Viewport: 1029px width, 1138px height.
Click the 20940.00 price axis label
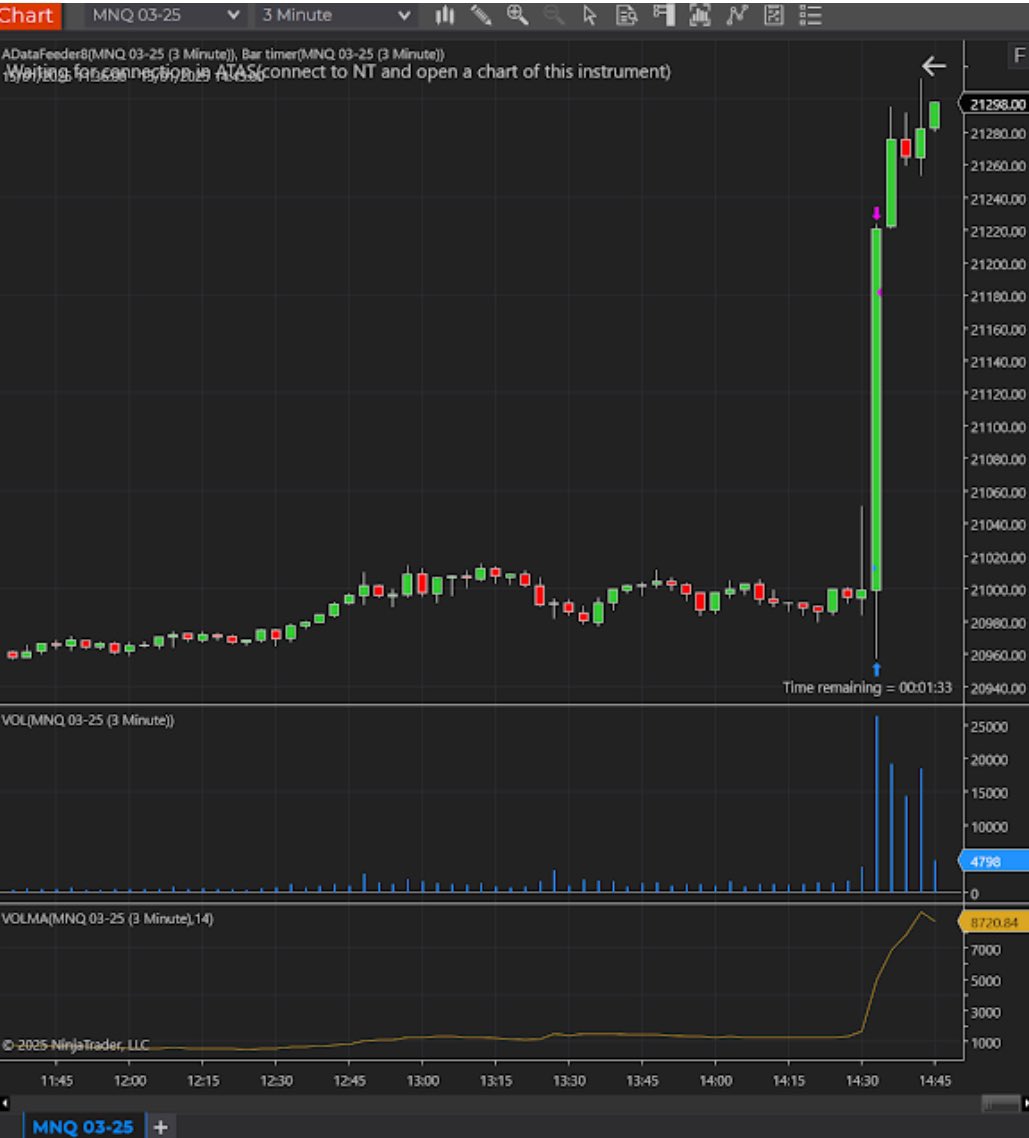pos(998,688)
